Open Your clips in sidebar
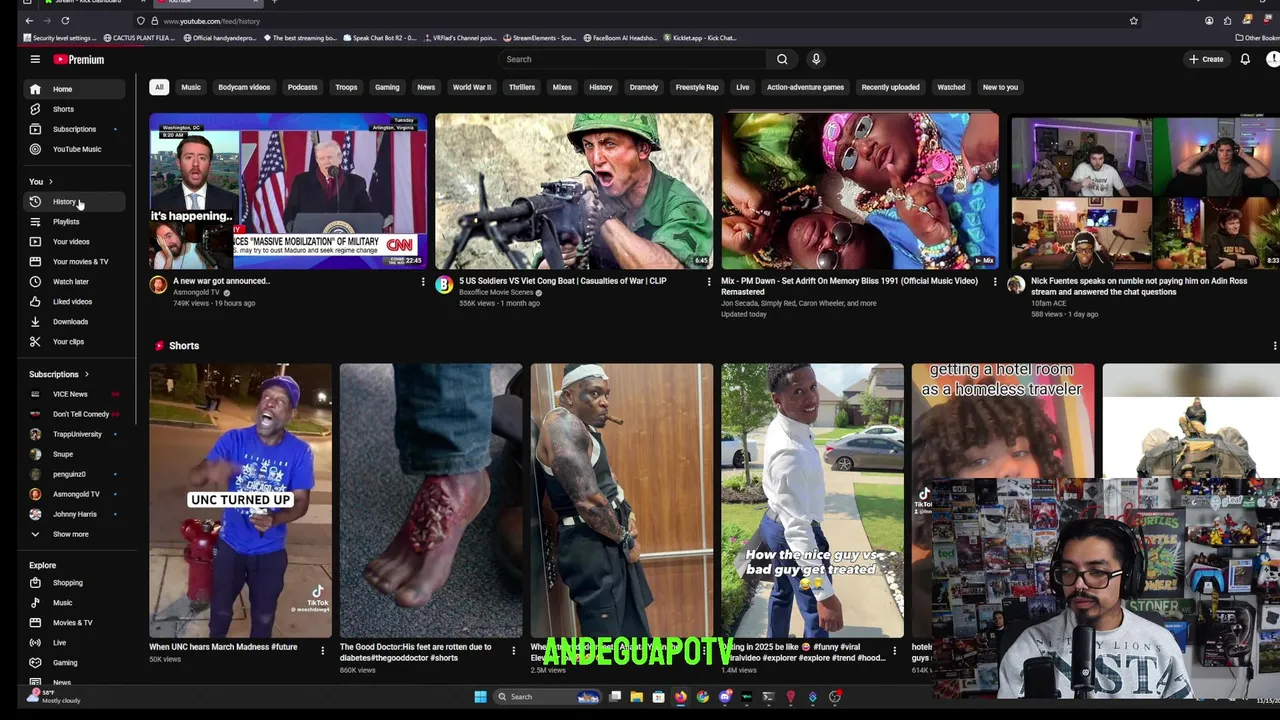Screen dimensions: 1280x720 (76, 341)
